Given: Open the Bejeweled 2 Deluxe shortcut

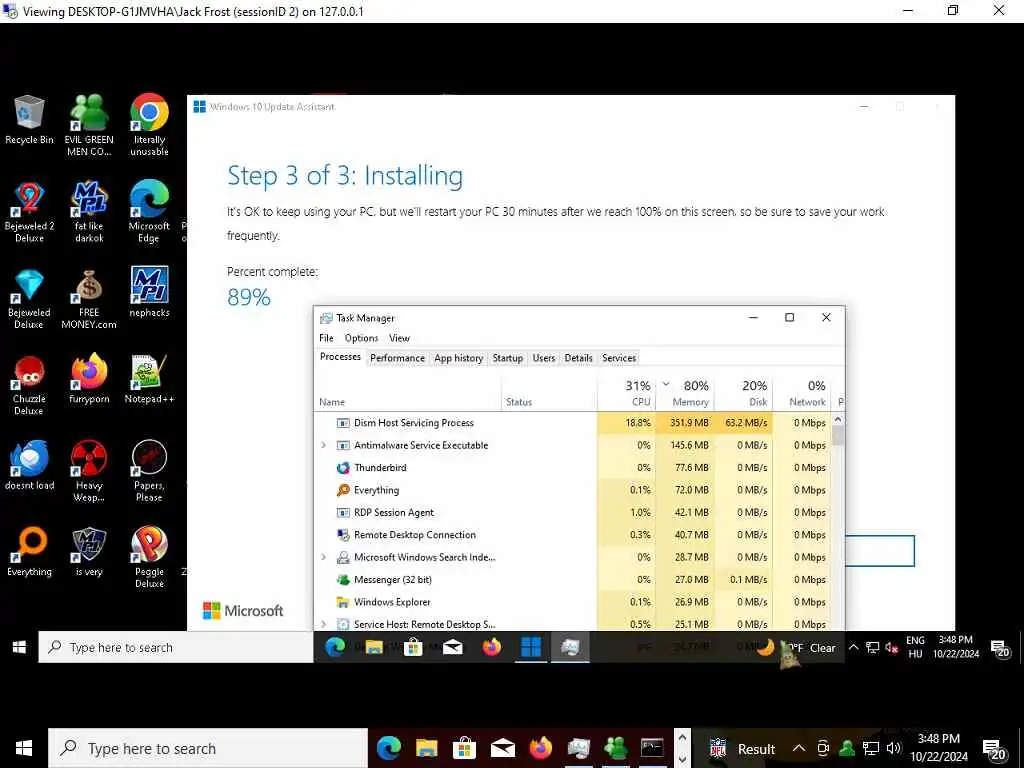Looking at the screenshot, I should [x=29, y=211].
